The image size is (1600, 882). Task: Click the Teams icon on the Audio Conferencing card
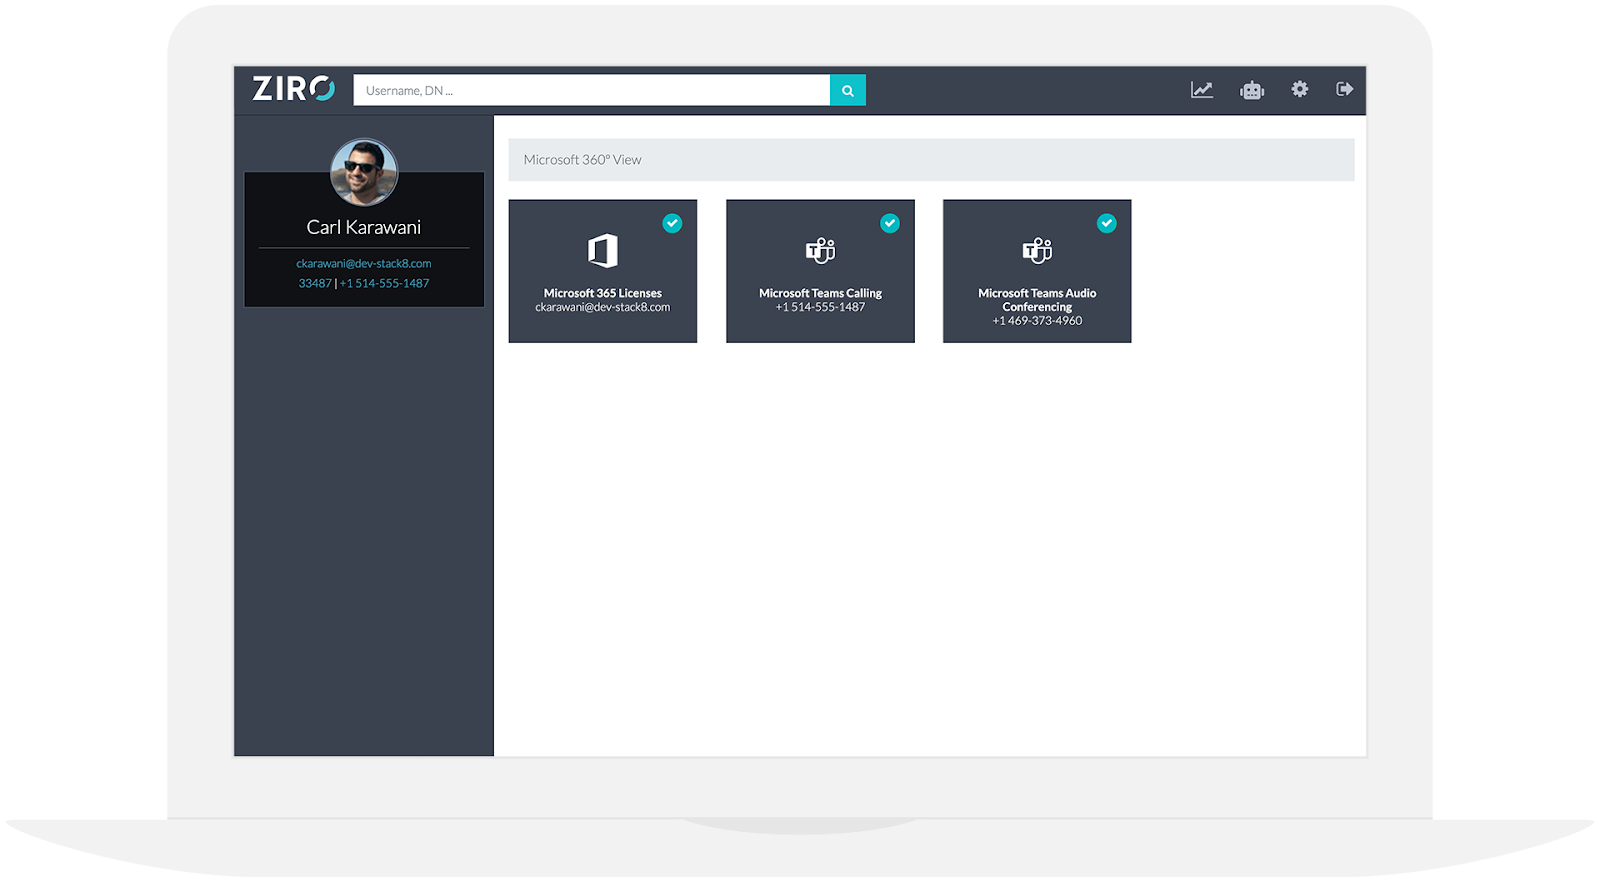pyautogui.click(x=1037, y=250)
